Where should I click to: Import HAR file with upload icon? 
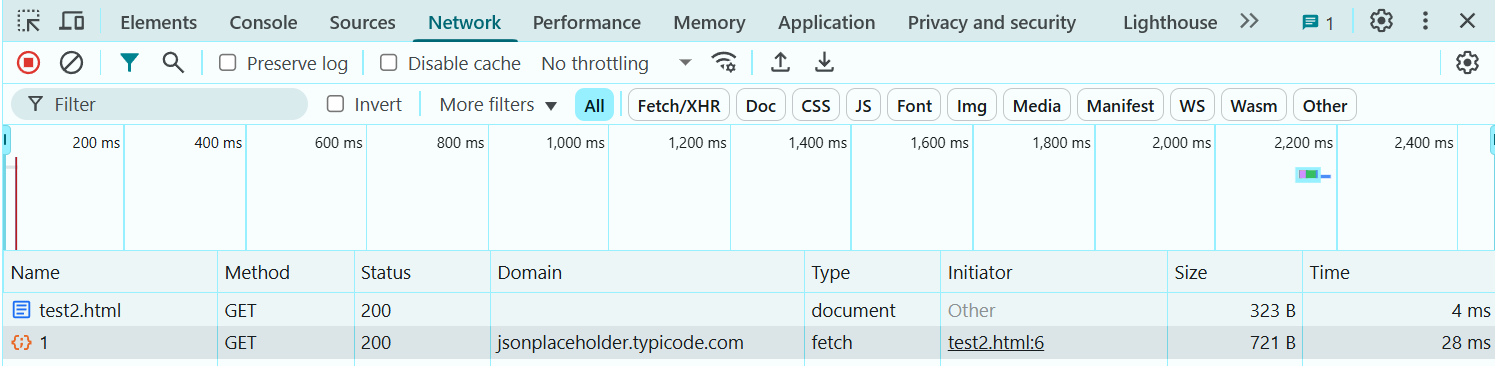(780, 63)
